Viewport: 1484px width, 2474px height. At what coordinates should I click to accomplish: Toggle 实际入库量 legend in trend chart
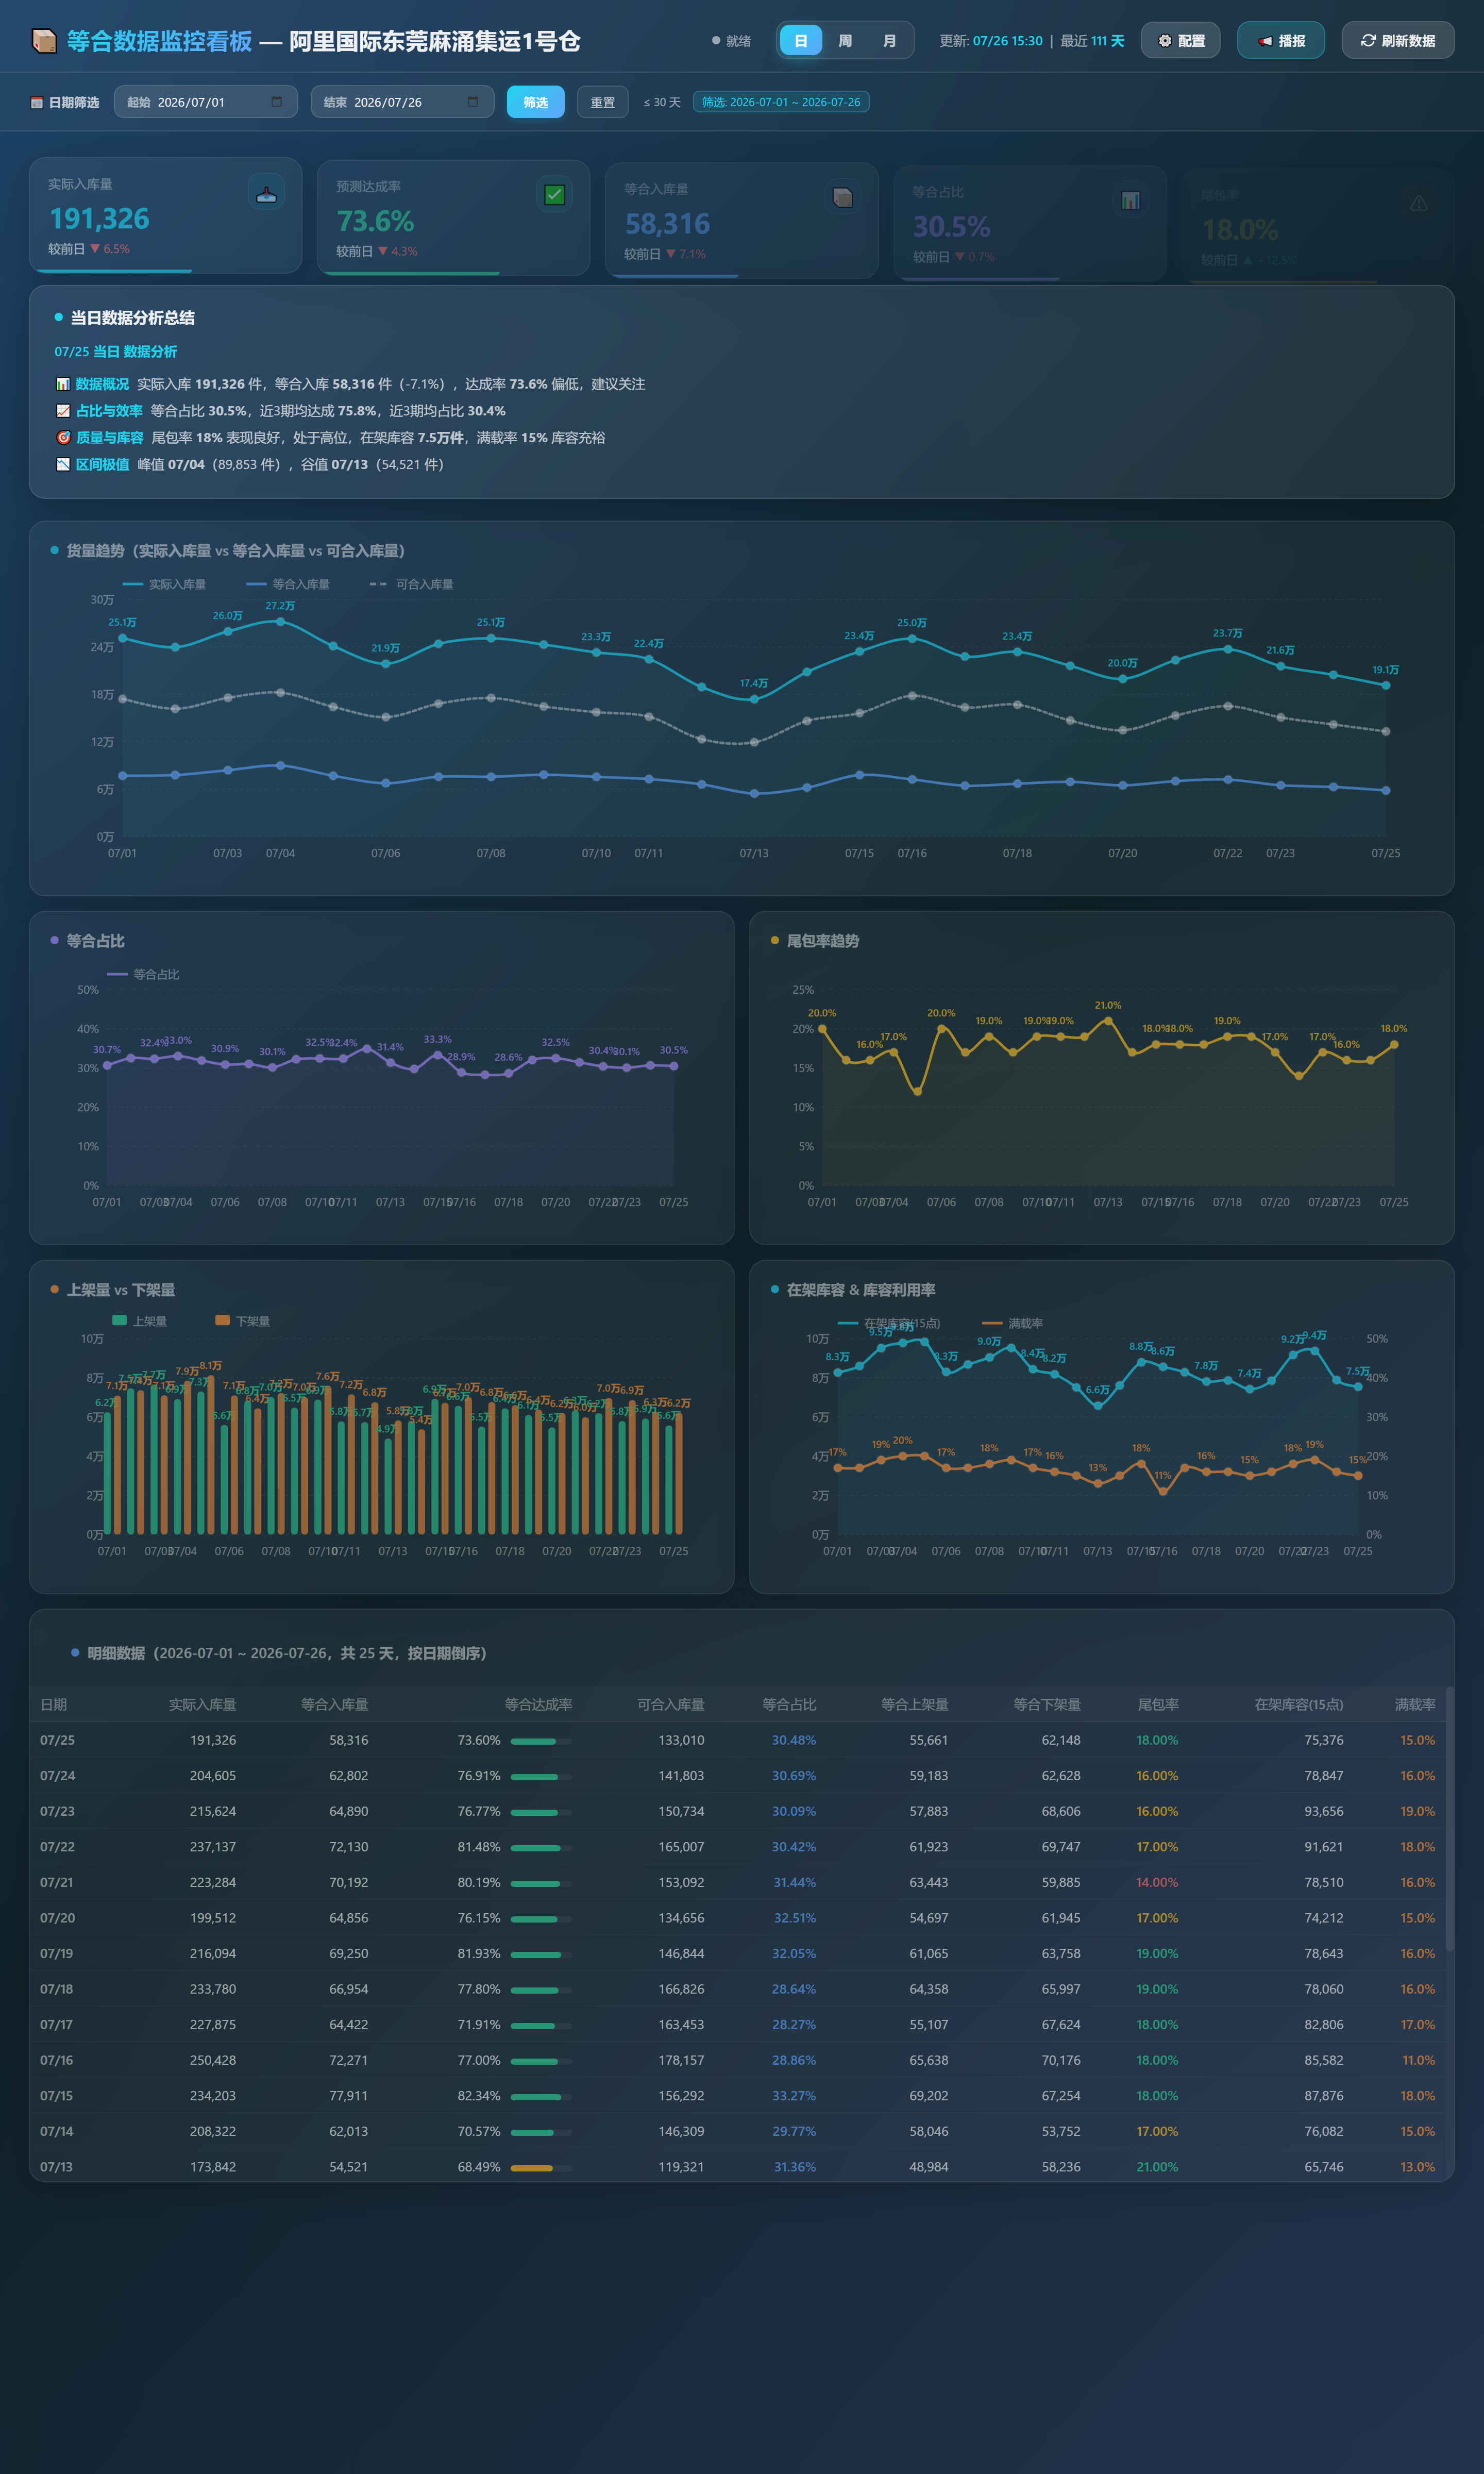[164, 584]
